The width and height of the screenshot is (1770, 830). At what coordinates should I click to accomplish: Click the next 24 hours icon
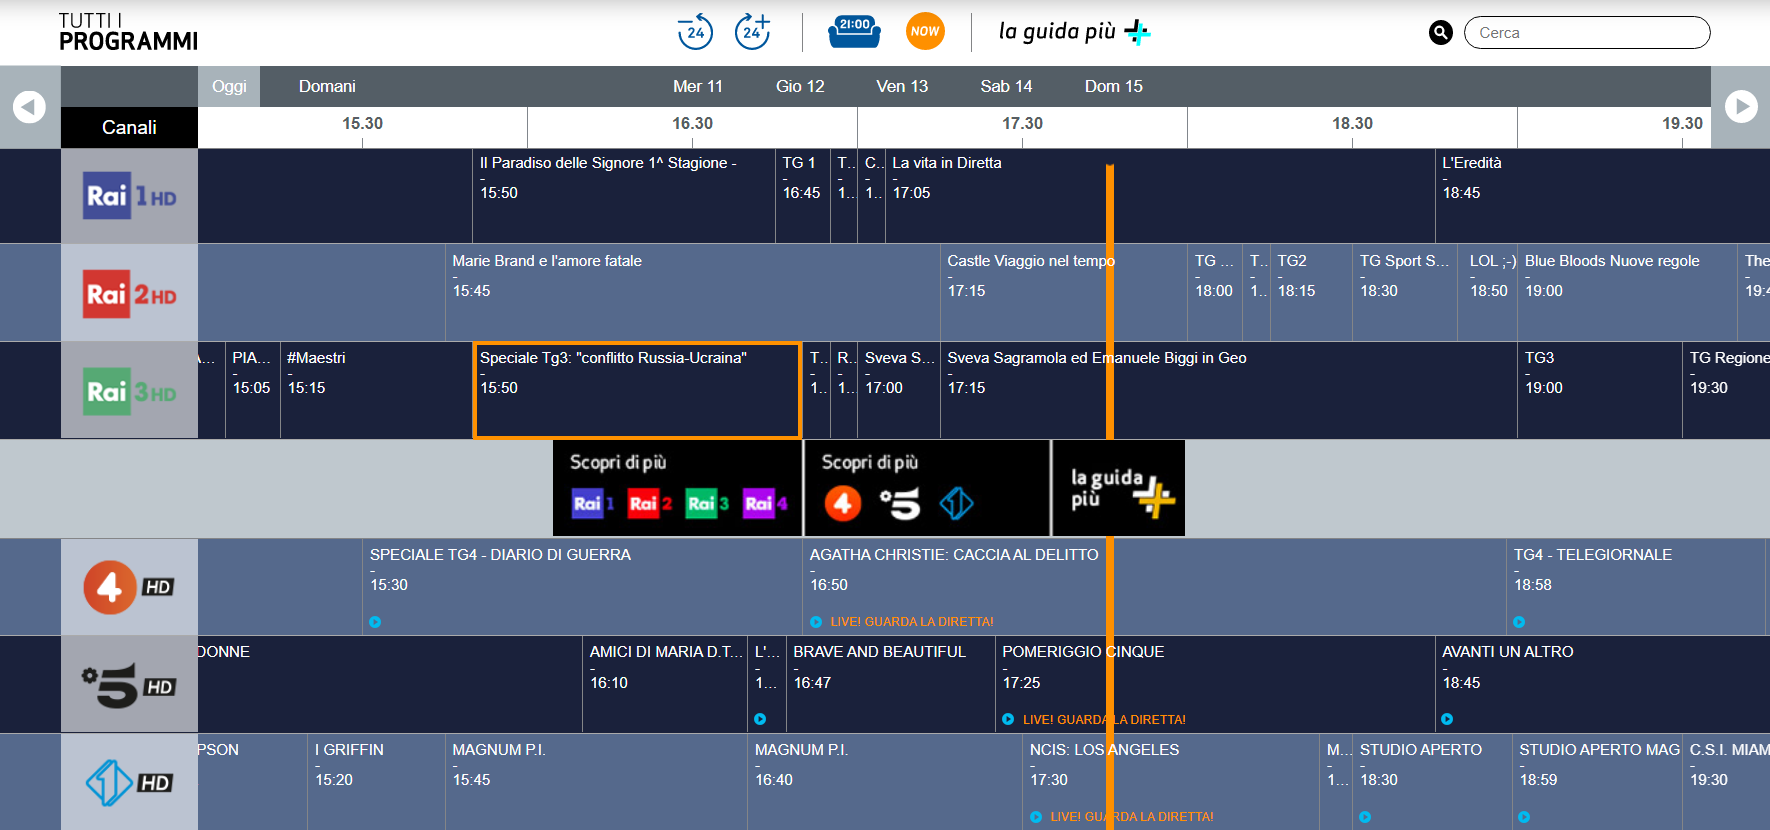point(753,31)
